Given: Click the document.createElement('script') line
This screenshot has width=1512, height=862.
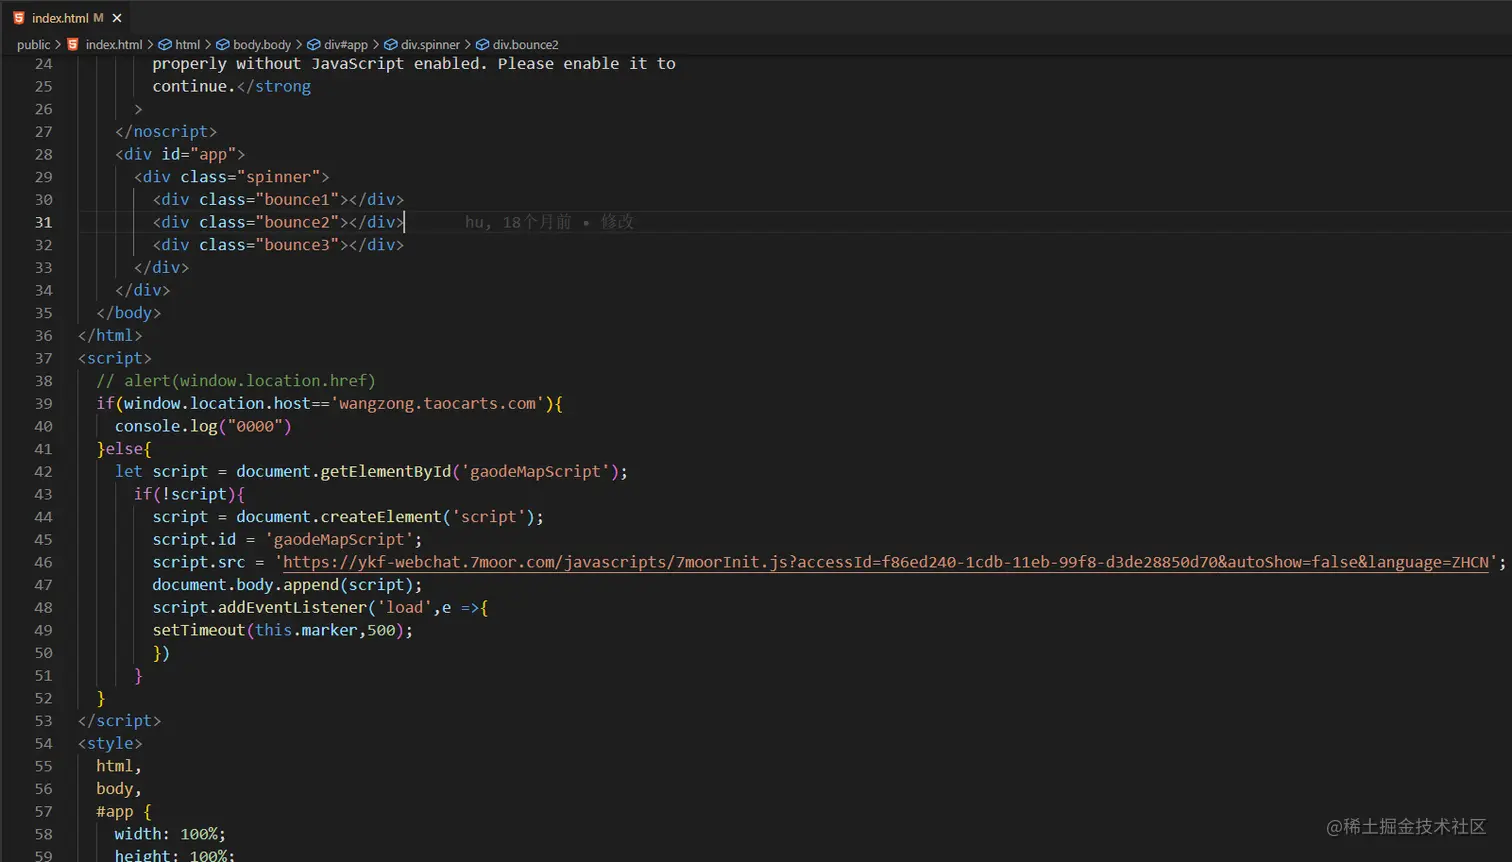Looking at the screenshot, I should [348, 517].
